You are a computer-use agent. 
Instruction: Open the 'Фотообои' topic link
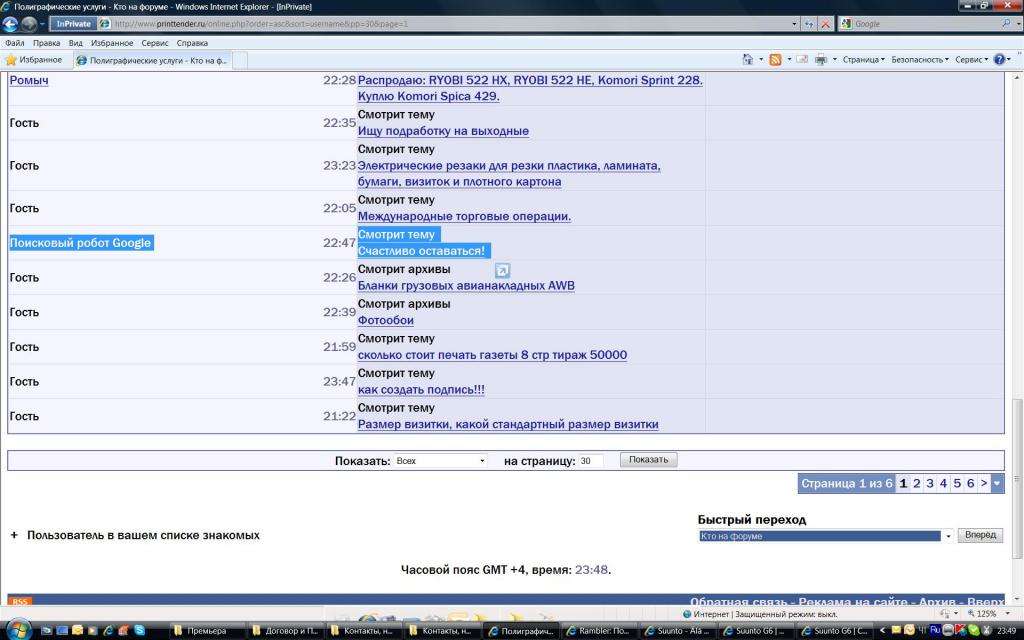[x=386, y=321]
